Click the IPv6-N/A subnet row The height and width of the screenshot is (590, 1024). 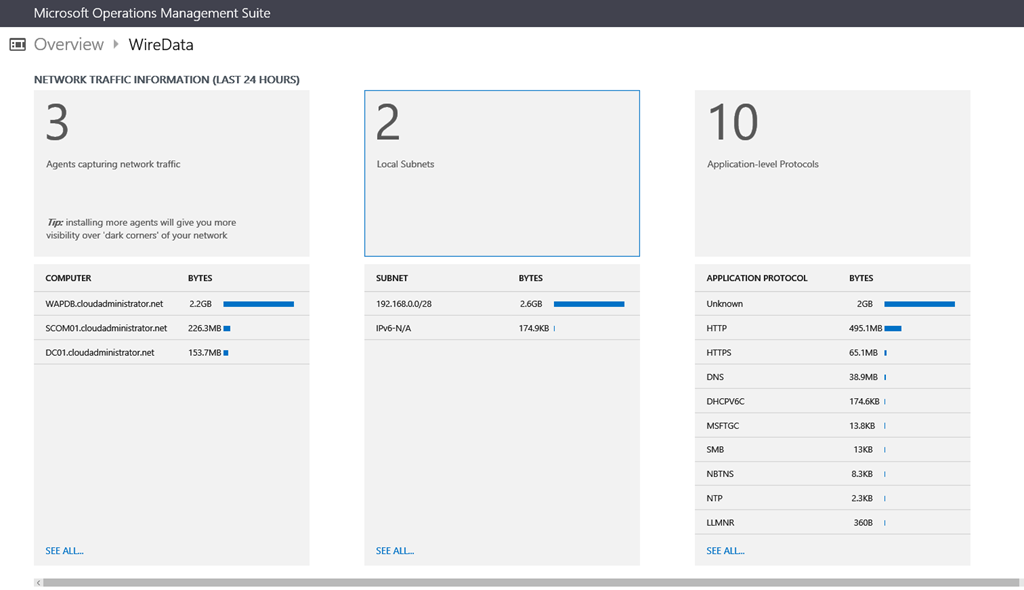(397, 328)
